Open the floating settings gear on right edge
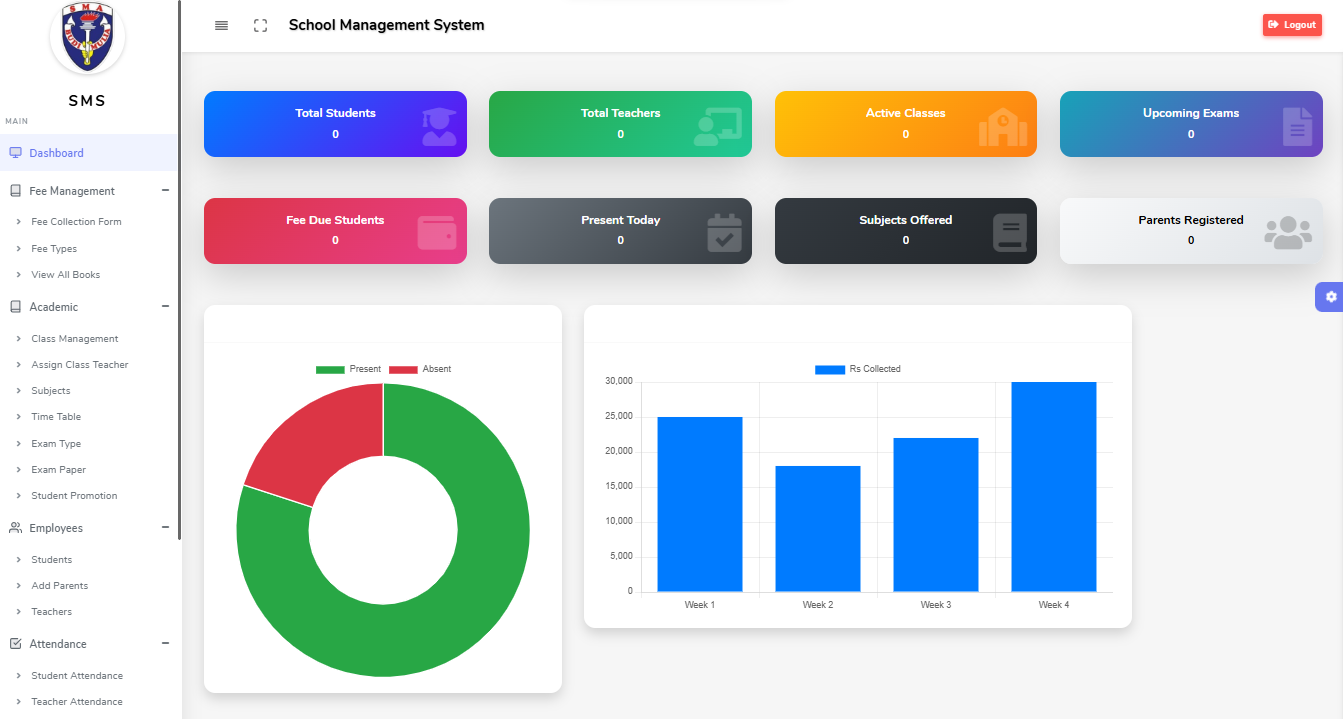This screenshot has height=719, width=1343. point(1330,297)
